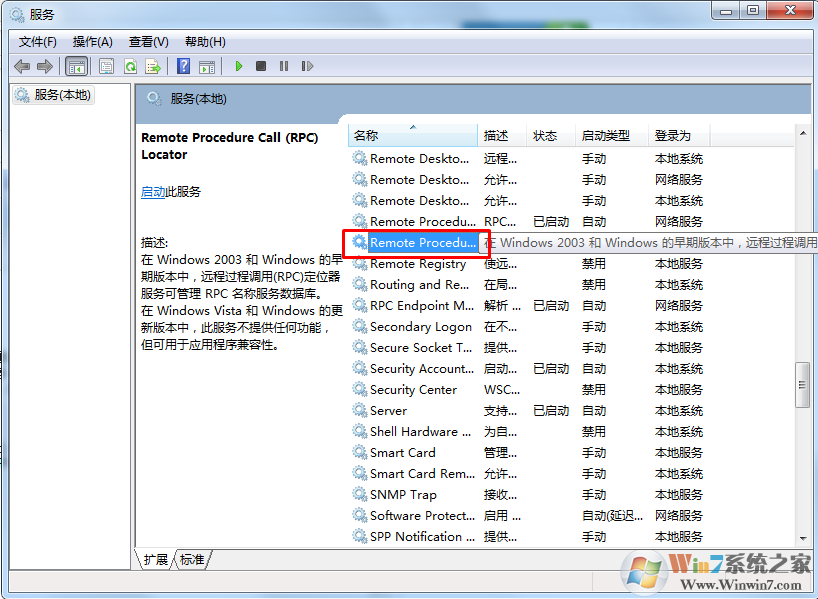818x599 pixels.
Task: Click the gear icon beside Remote Registry
Action: [x=359, y=263]
